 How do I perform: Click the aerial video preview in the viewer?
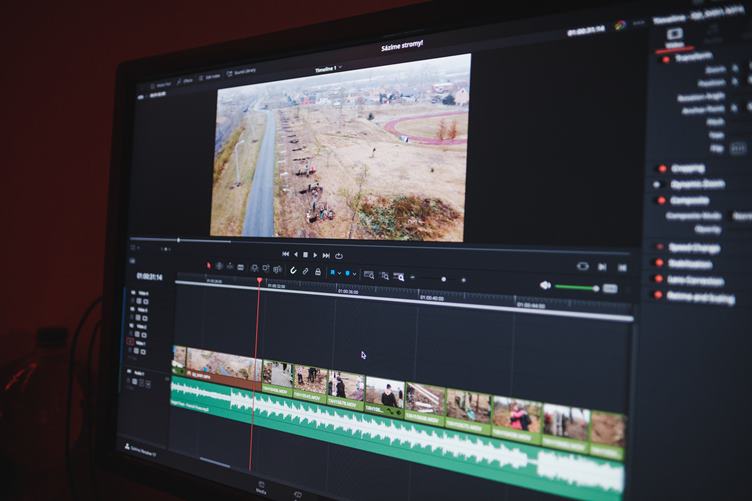pos(340,148)
